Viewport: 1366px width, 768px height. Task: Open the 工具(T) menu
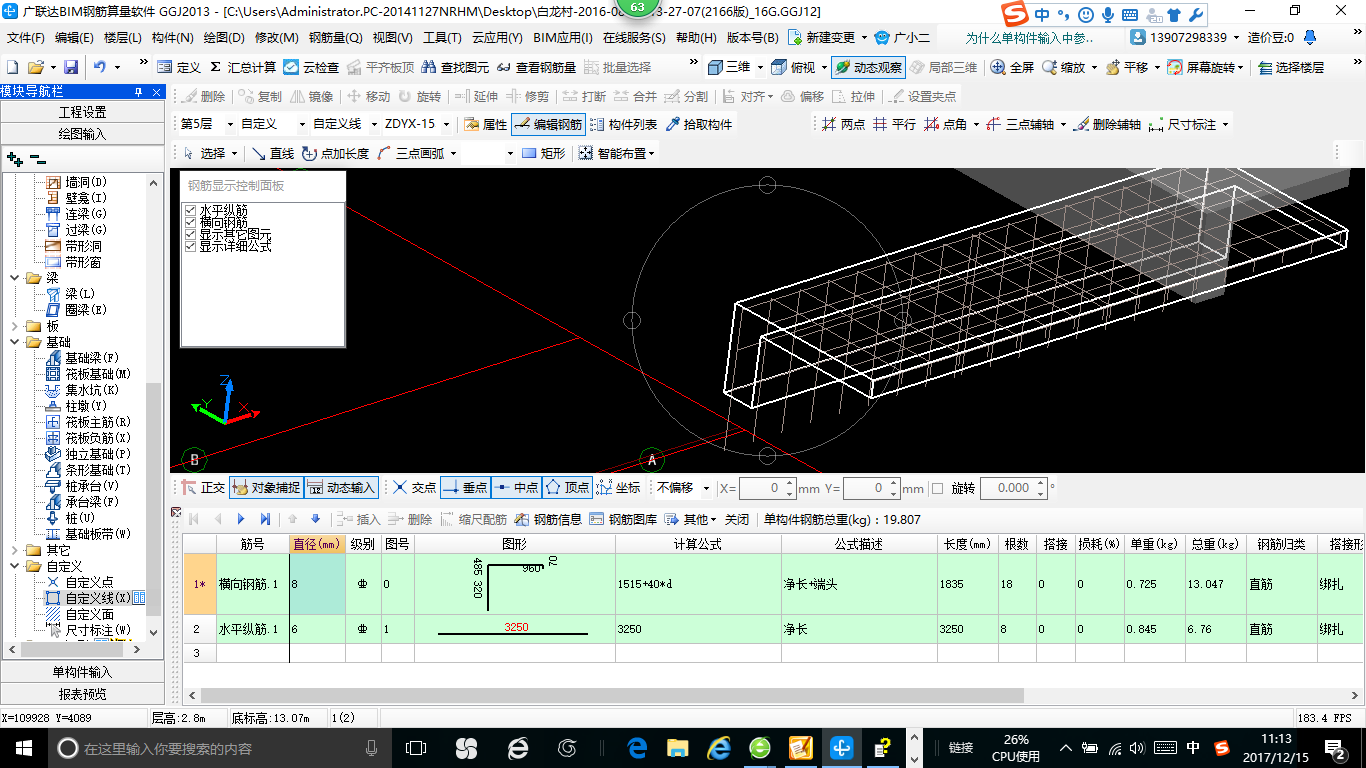tap(441, 38)
